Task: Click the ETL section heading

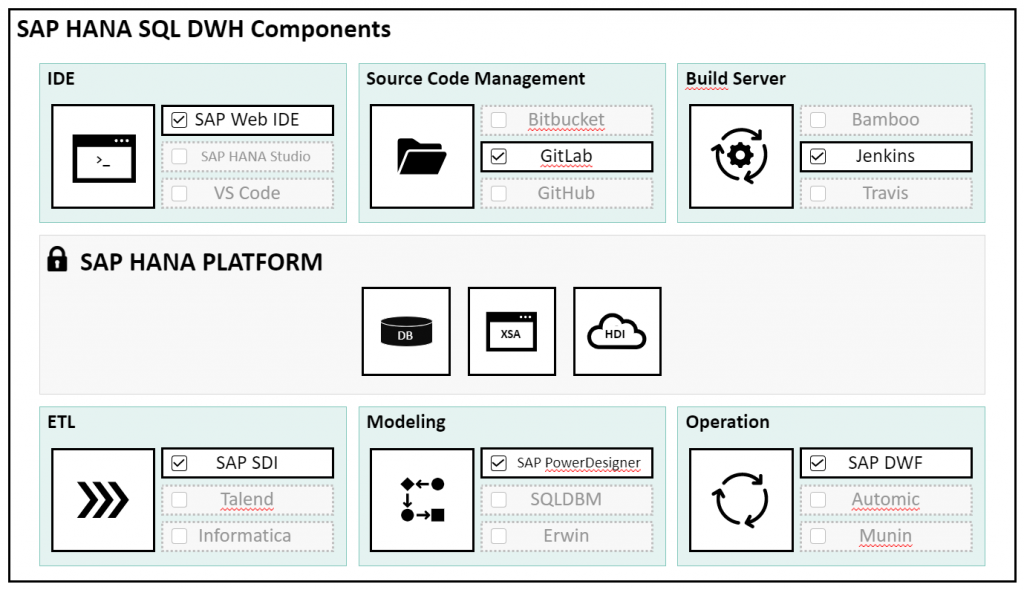Action: (61, 422)
